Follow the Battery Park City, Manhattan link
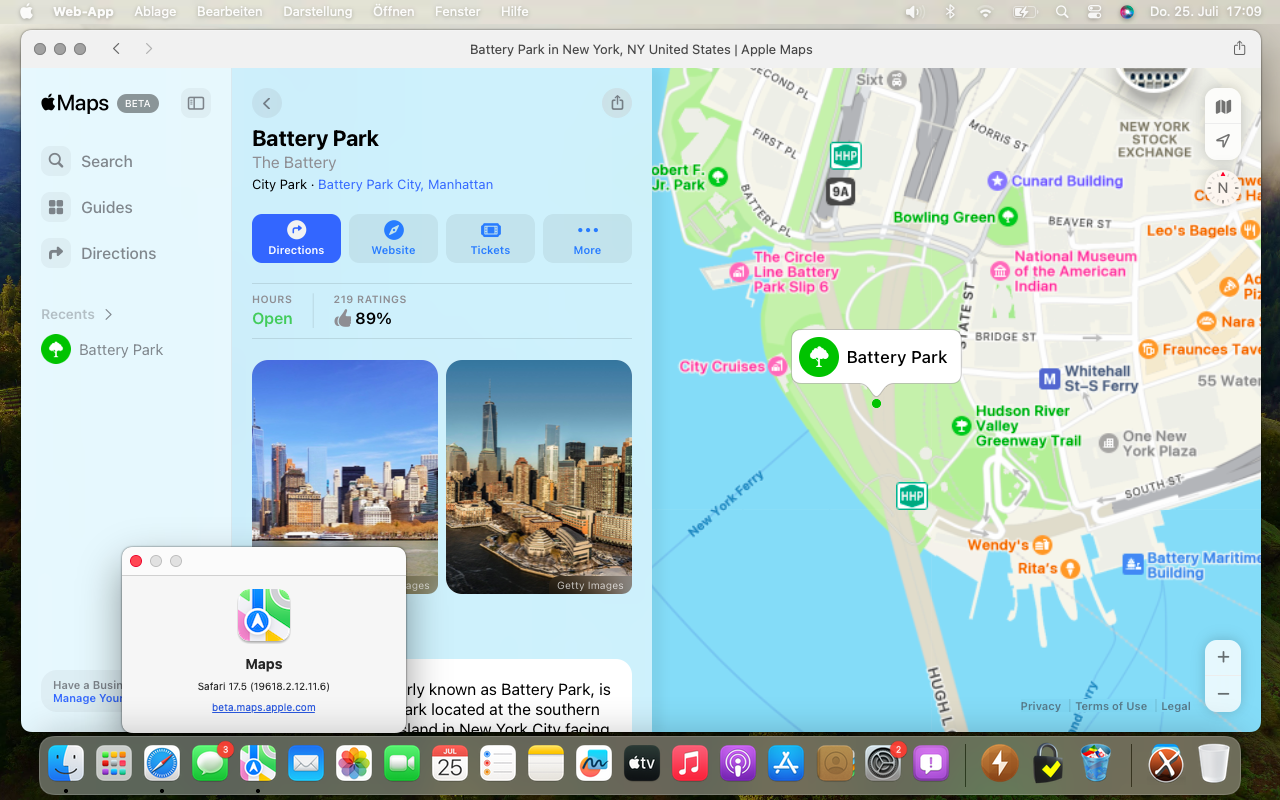Viewport: 1280px width, 800px height. pyautogui.click(x=405, y=184)
